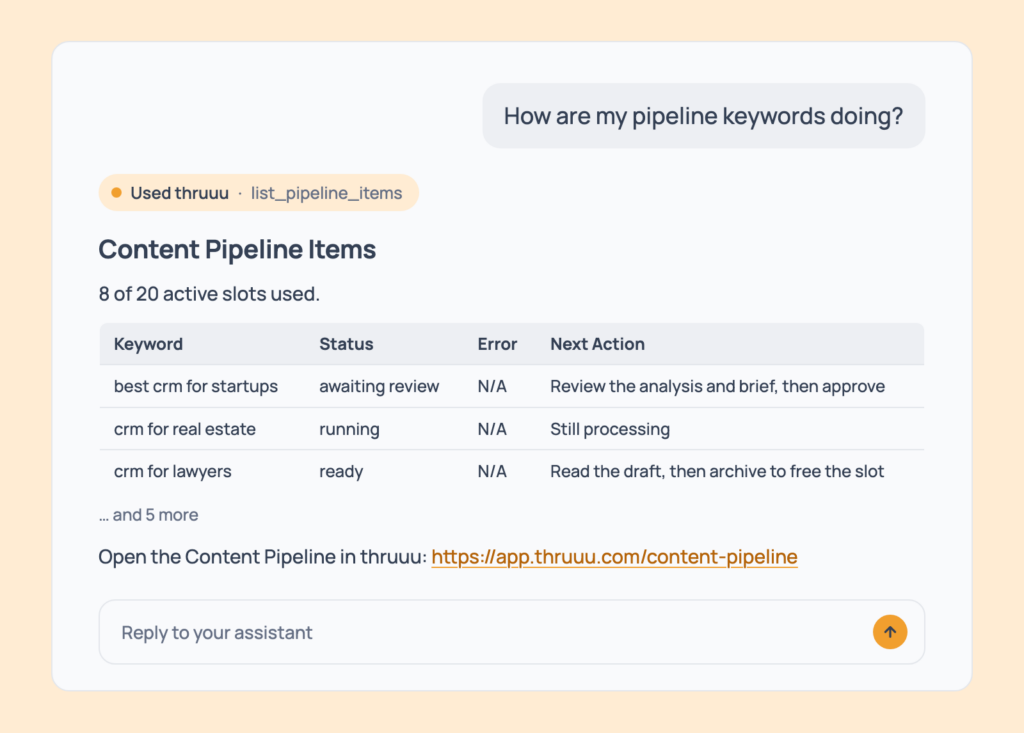This screenshot has height=733, width=1024.
Task: Select the 'best crm for startups' keyword cell
Action: pos(196,386)
